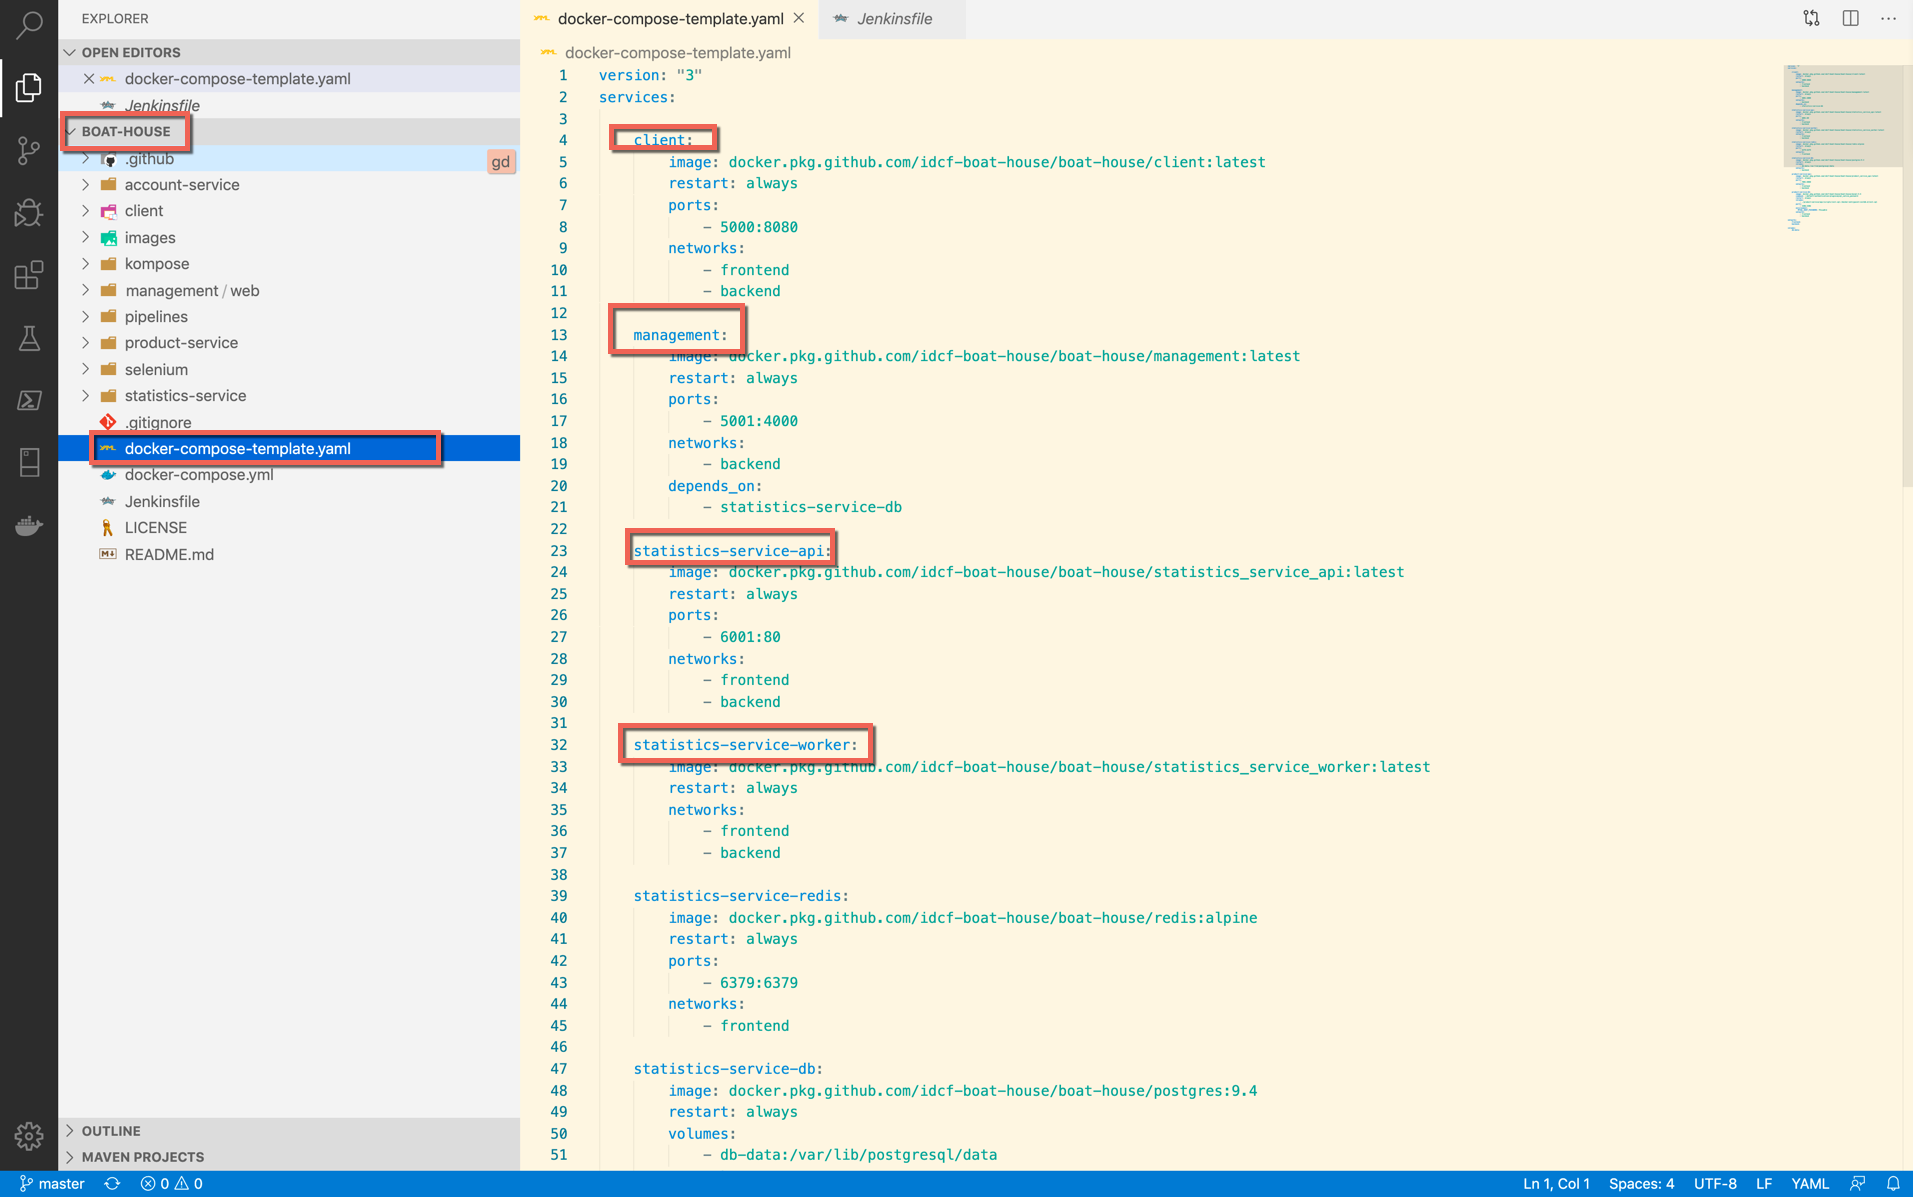Select docker-compose-template.yaml in file tree
The width and height of the screenshot is (1913, 1197).
pos(289,448)
